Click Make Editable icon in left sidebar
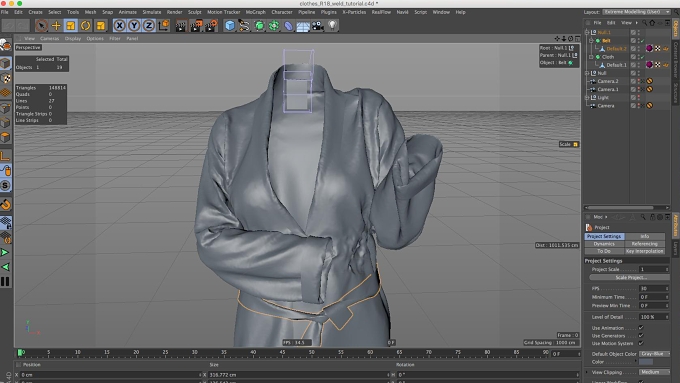The width and height of the screenshot is (680, 383). point(5,45)
